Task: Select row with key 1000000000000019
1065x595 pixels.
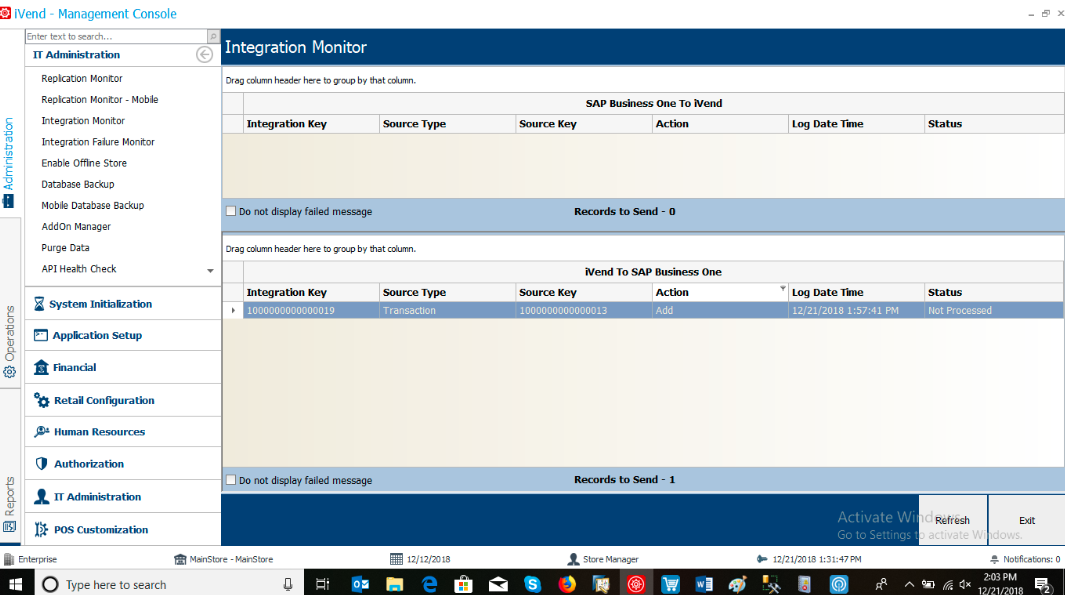Action: pos(643,310)
